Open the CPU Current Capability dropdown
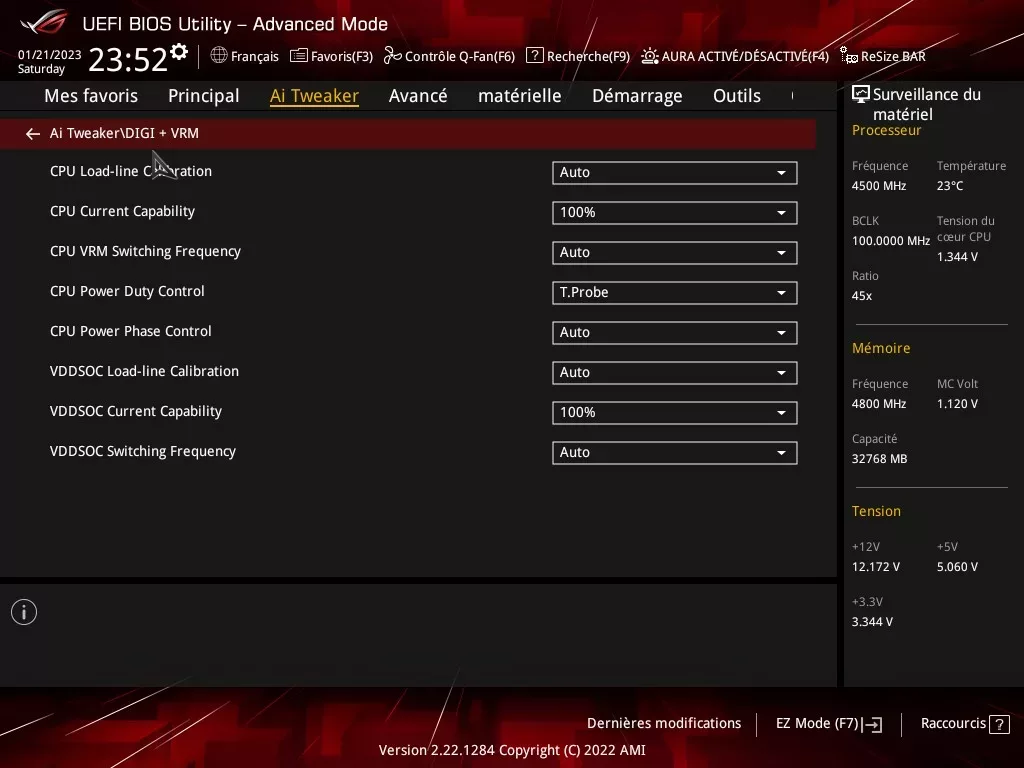The height and width of the screenshot is (768, 1024). [674, 212]
